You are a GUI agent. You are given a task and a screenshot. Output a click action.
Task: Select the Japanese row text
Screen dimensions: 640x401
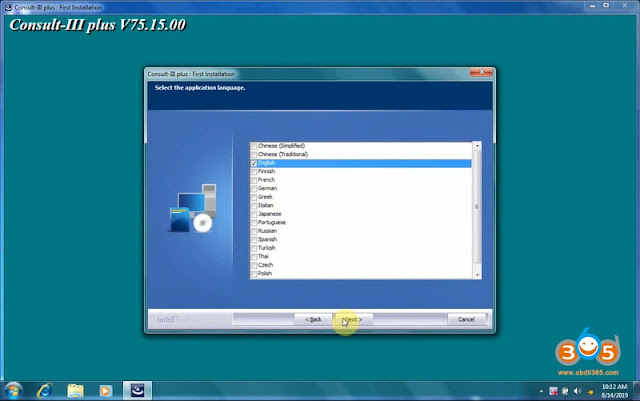click(x=269, y=214)
